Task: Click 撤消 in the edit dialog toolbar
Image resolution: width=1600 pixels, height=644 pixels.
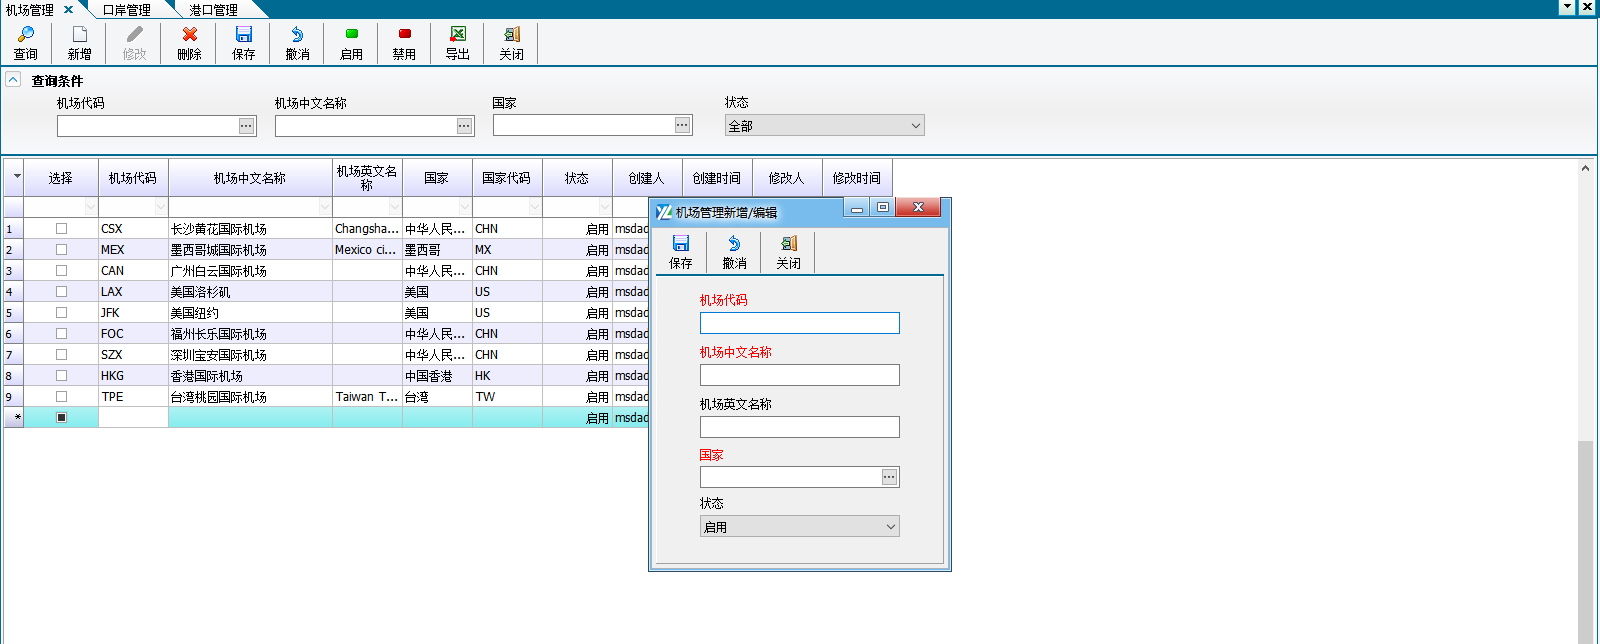Action: click(x=734, y=252)
